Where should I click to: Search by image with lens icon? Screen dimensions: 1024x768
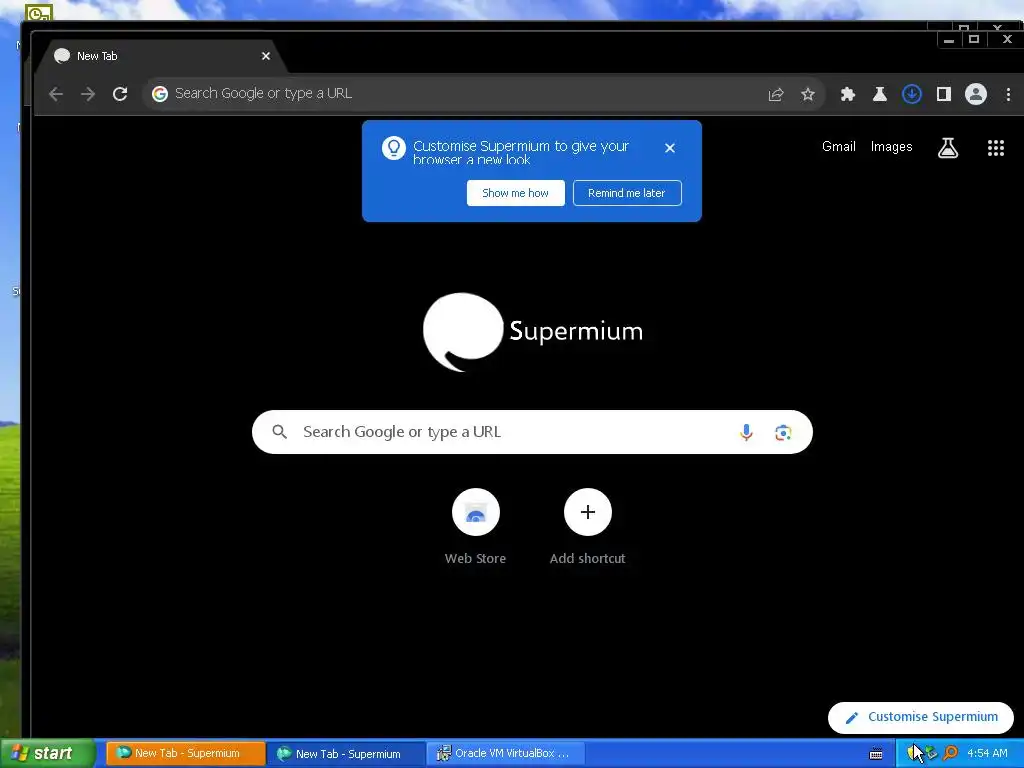click(x=783, y=432)
